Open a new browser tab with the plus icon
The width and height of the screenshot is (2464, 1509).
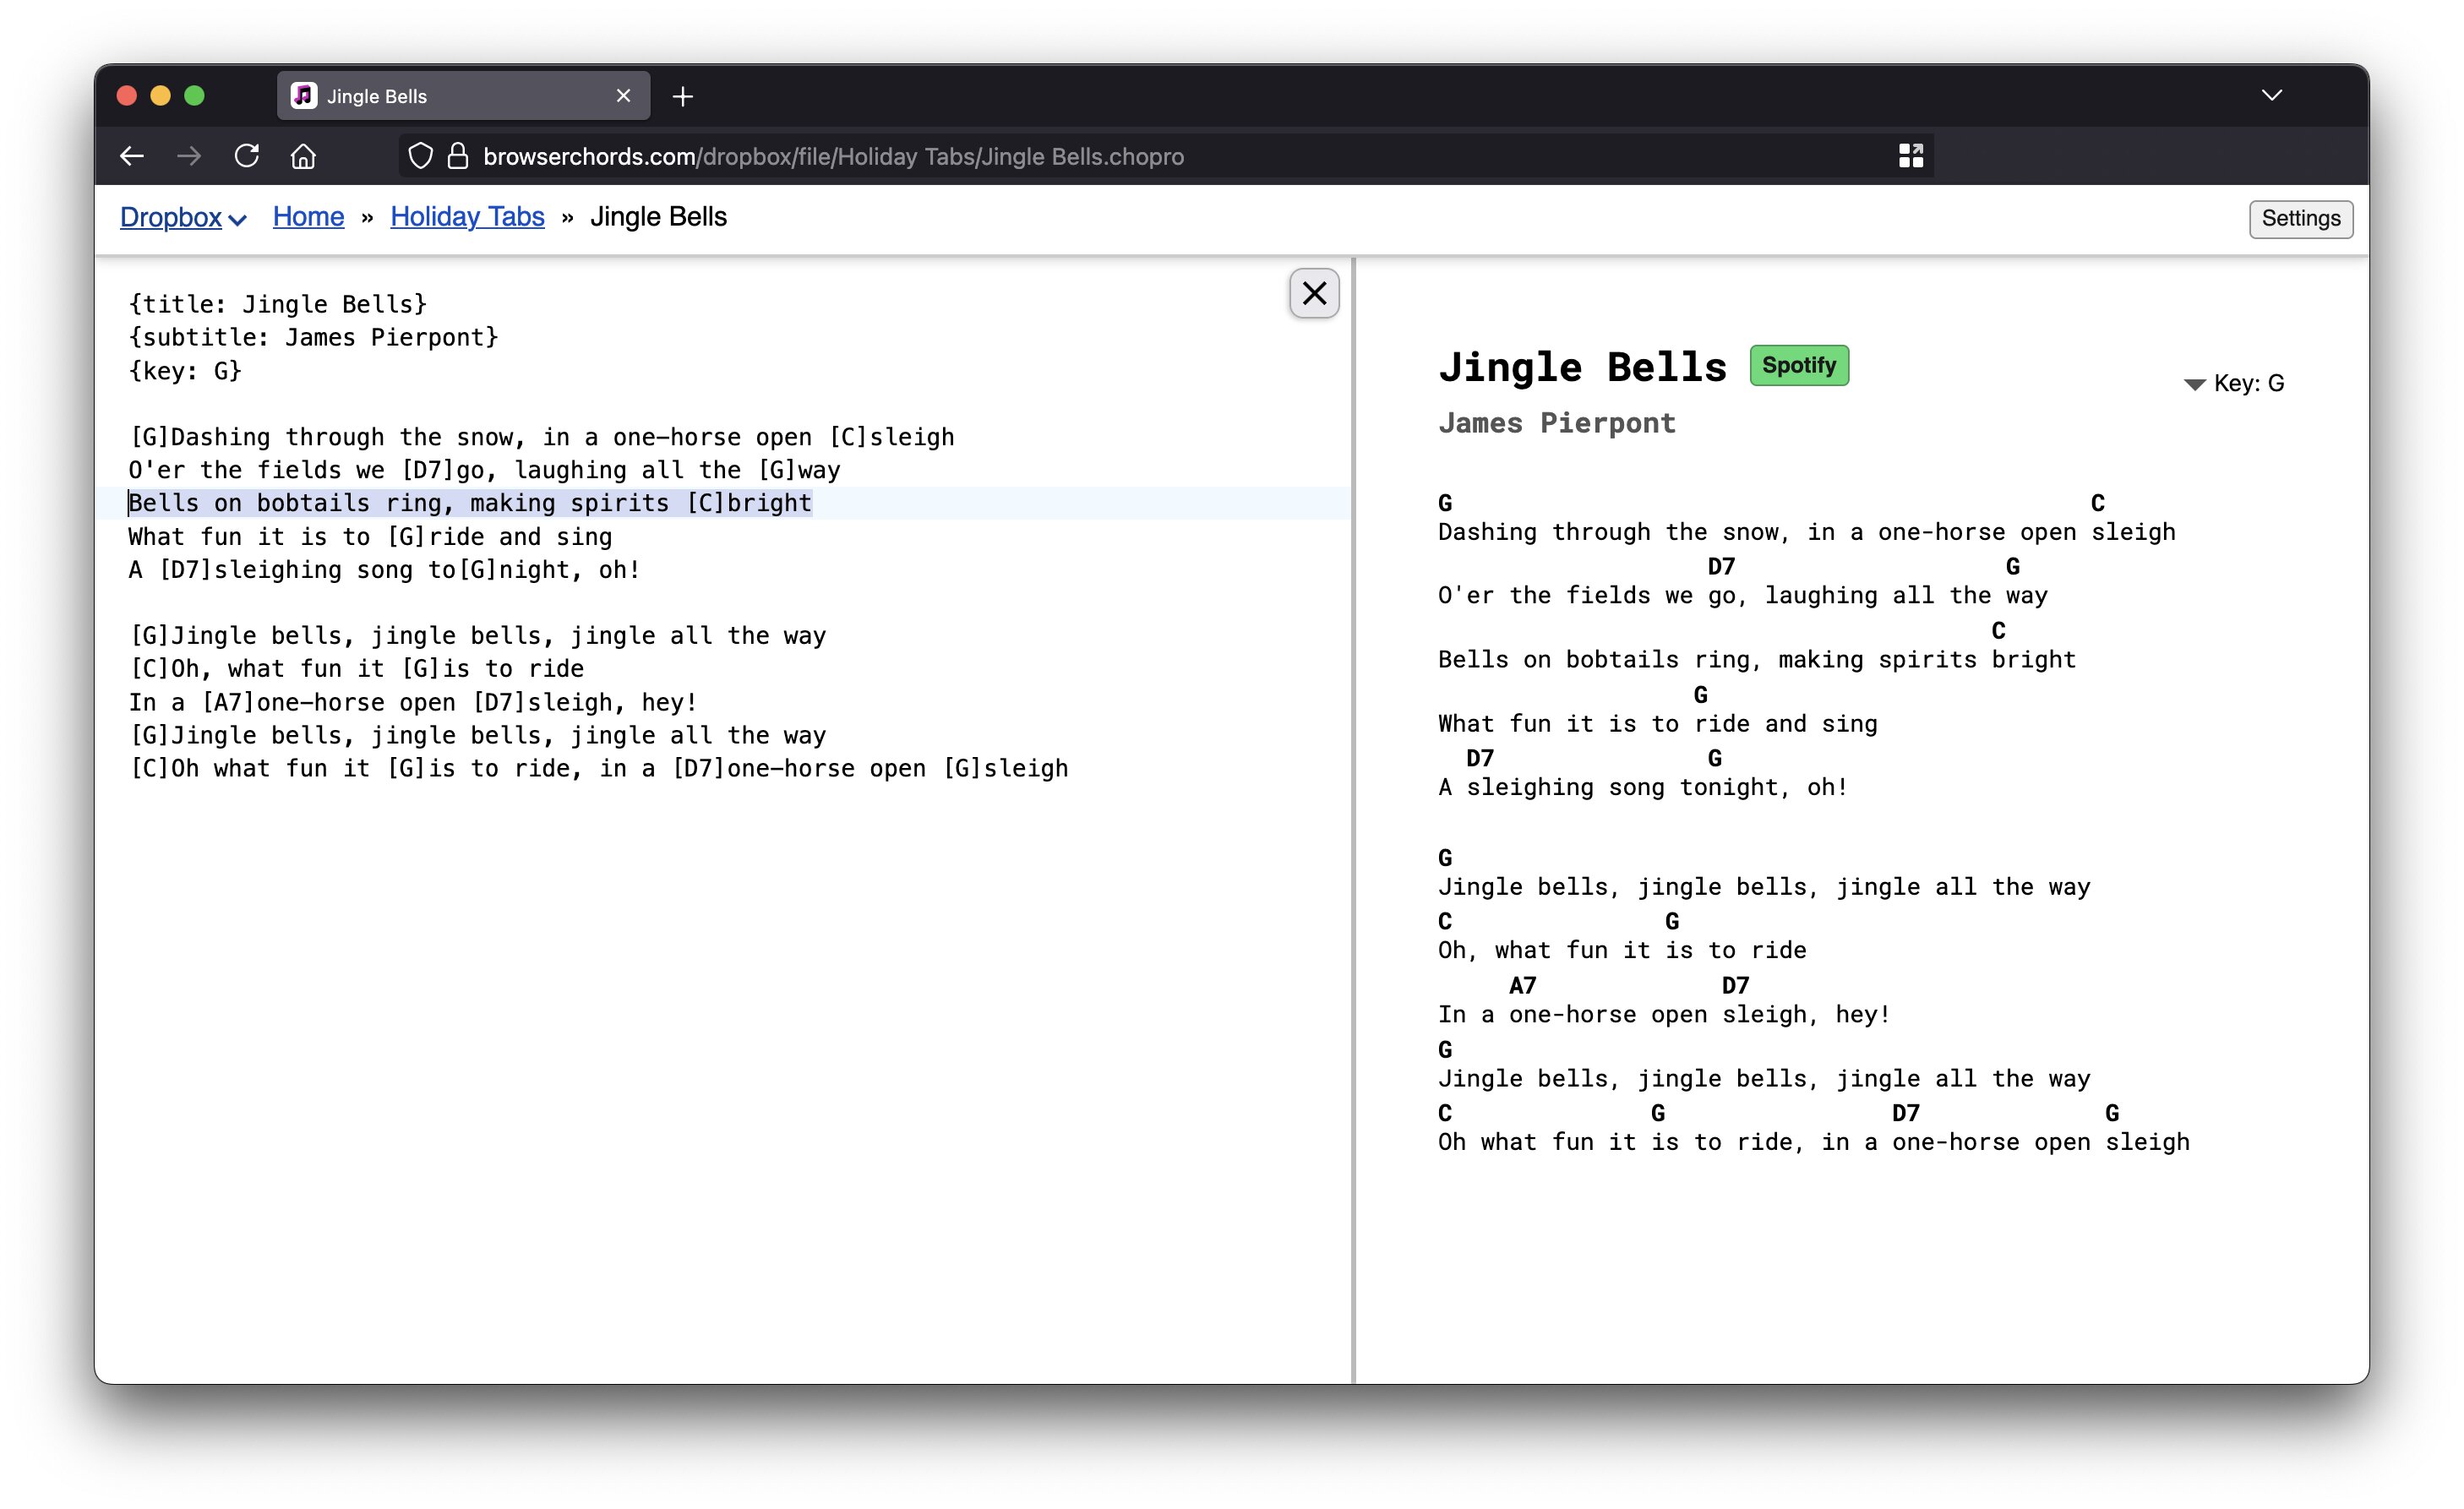[683, 96]
